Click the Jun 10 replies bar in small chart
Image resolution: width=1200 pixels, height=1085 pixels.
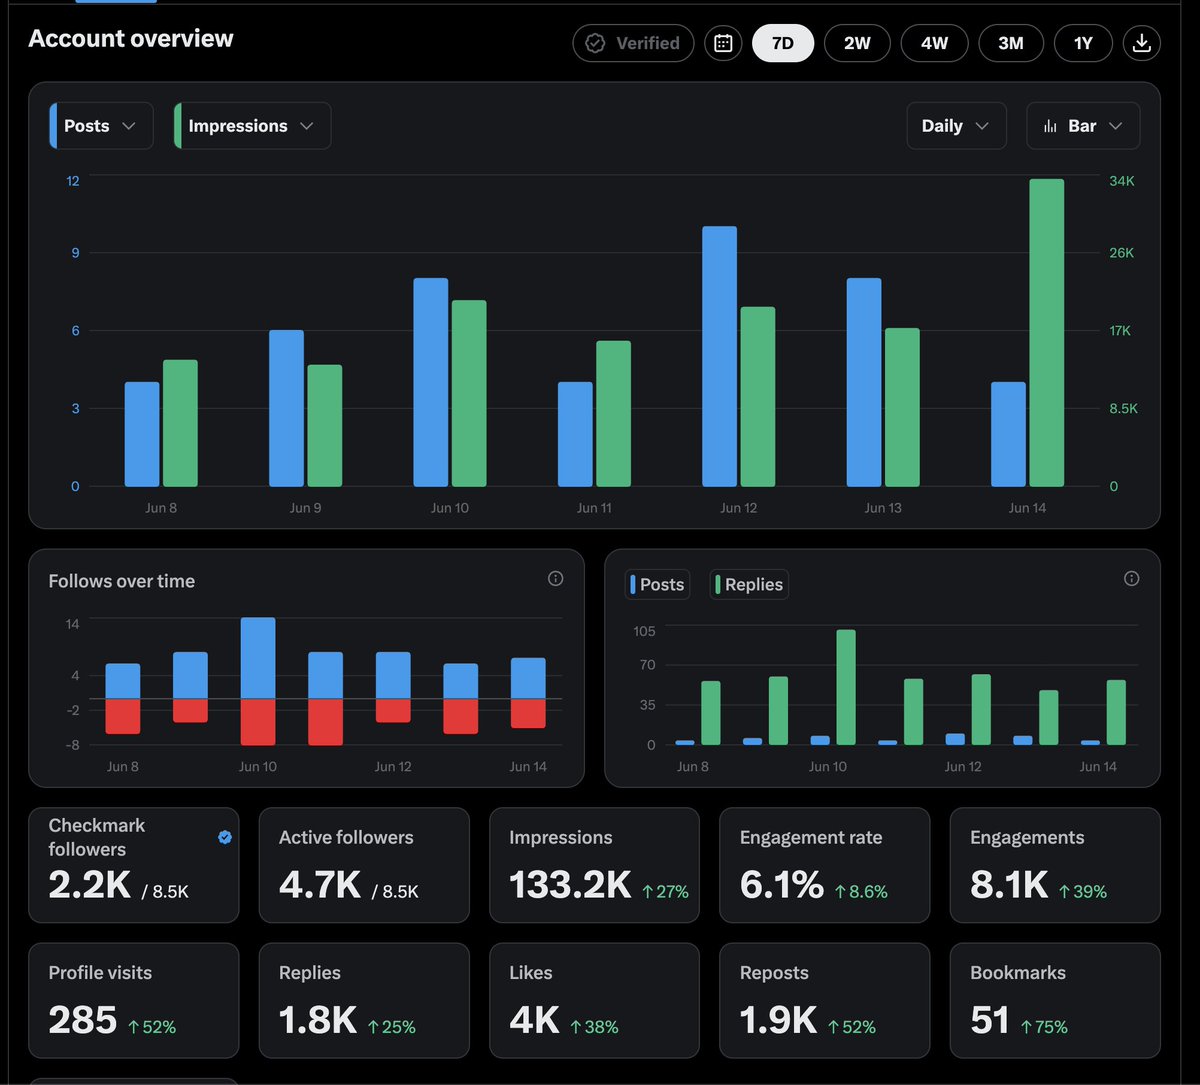tap(846, 687)
